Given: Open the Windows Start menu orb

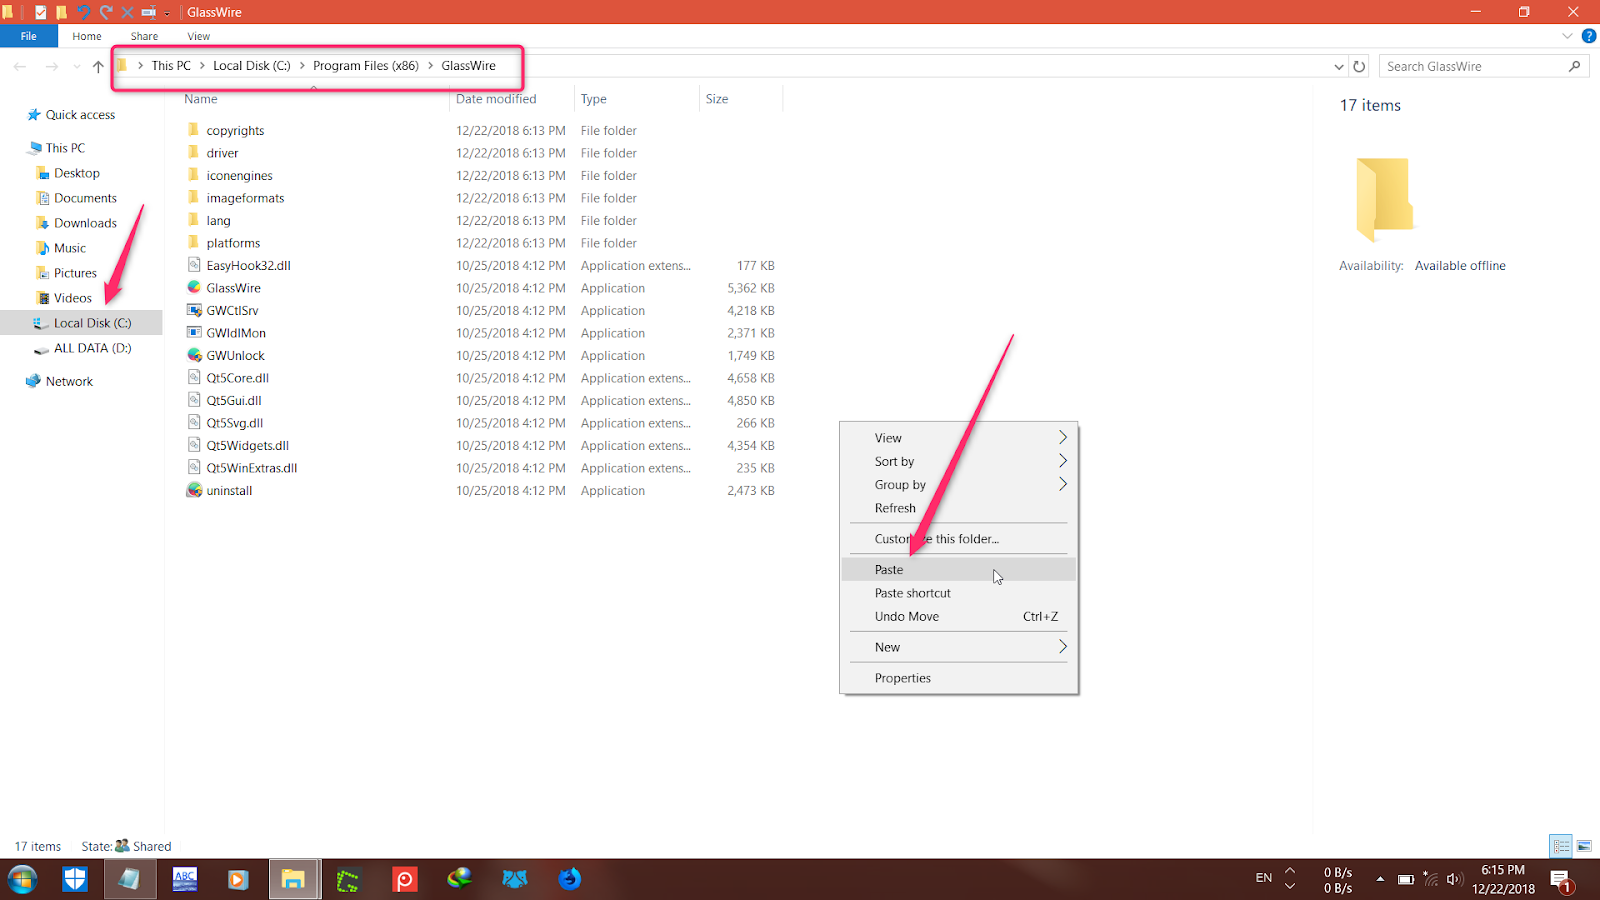Looking at the screenshot, I should click(22, 879).
